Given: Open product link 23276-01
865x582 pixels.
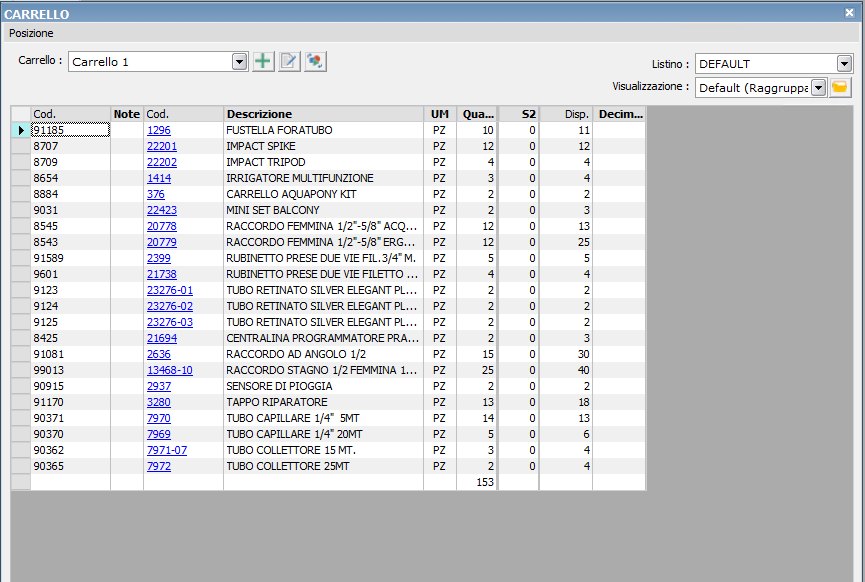Looking at the screenshot, I should 170,290.
